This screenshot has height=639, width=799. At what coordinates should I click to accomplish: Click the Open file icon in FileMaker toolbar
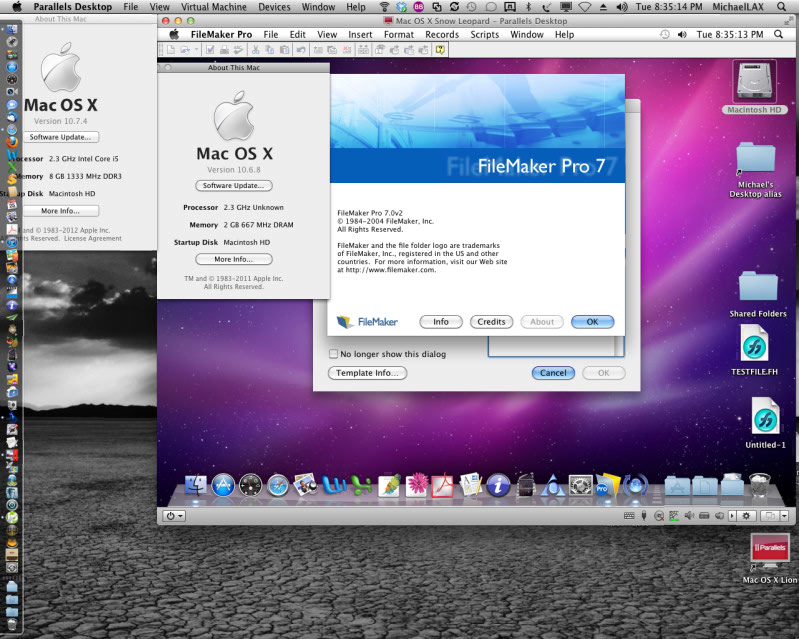pyautogui.click(x=184, y=49)
